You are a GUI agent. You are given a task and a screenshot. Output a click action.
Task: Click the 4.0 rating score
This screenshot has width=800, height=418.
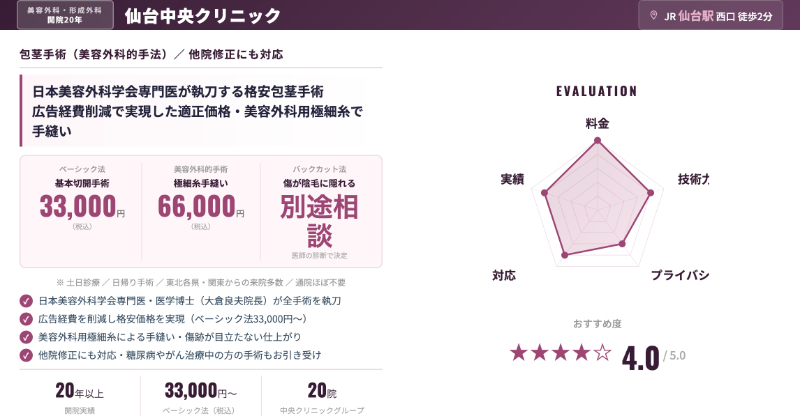(640, 356)
